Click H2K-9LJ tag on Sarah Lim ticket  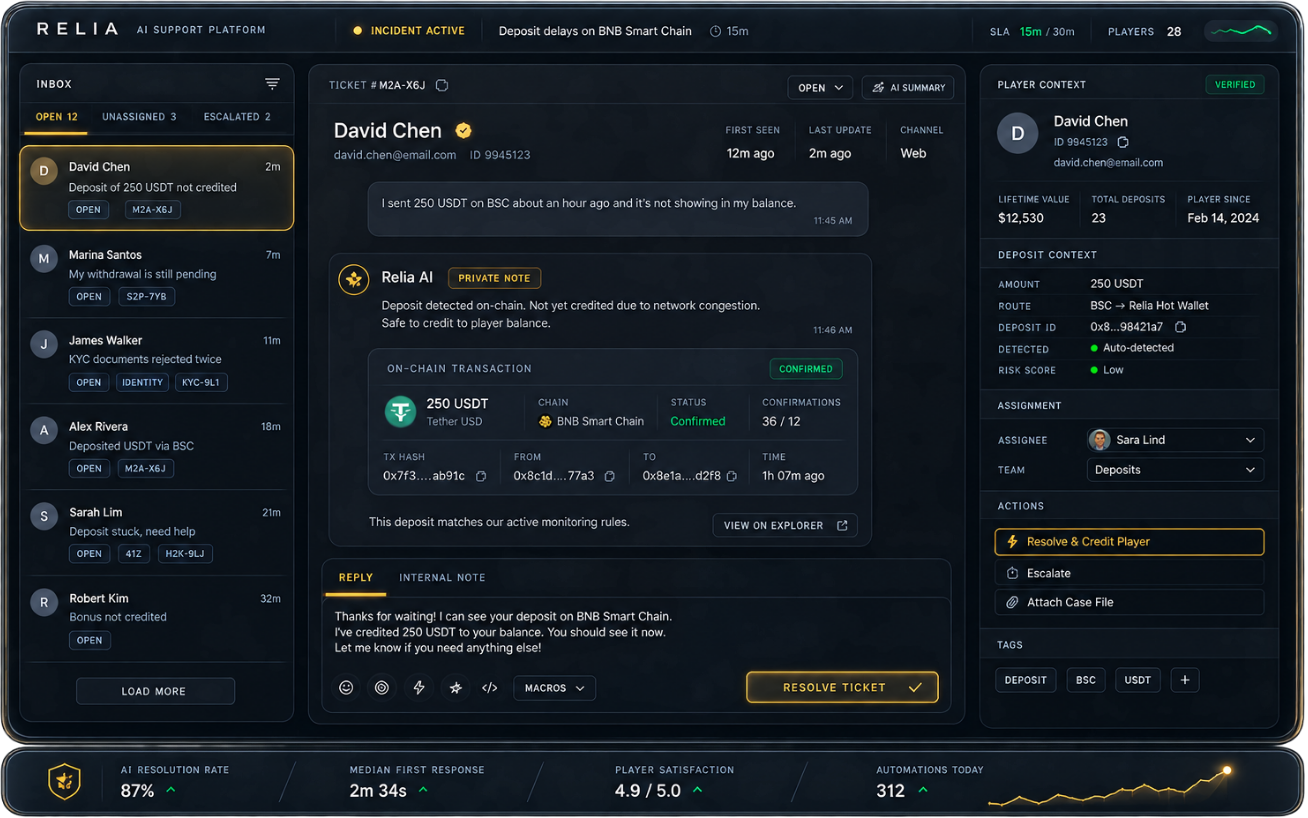pos(185,554)
